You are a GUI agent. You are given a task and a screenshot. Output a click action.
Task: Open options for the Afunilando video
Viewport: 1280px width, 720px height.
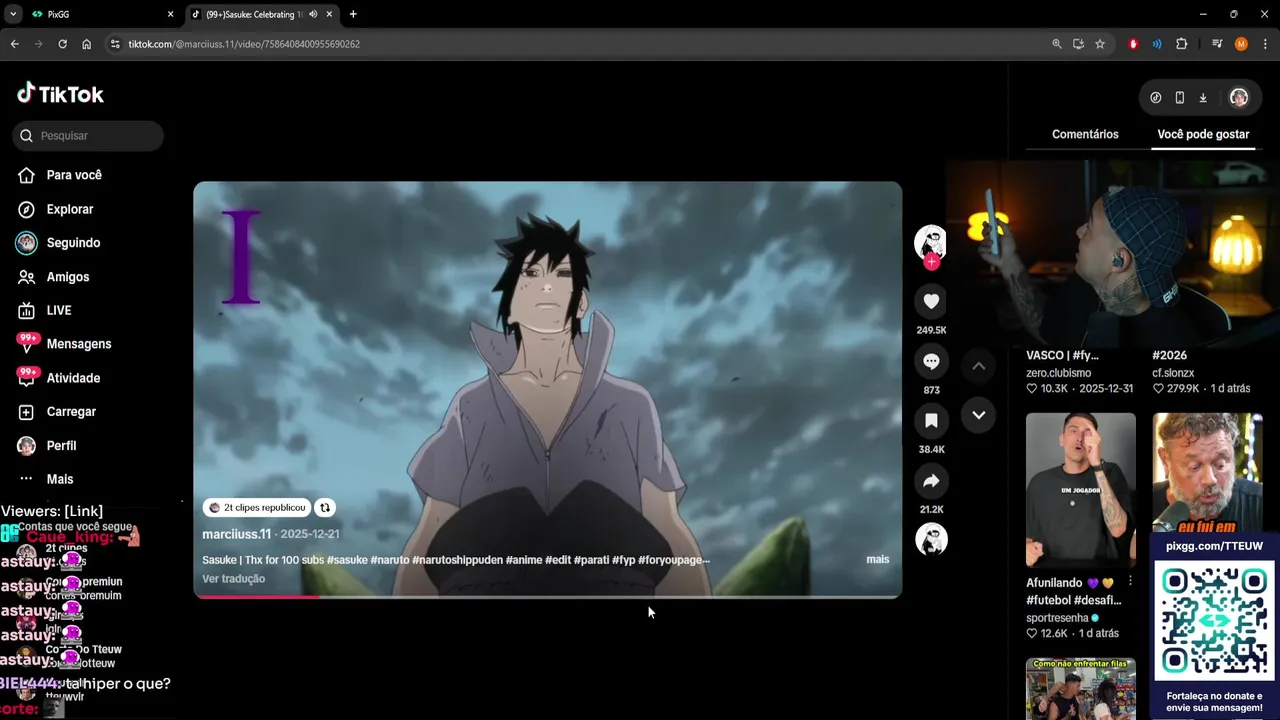tap(1130, 581)
